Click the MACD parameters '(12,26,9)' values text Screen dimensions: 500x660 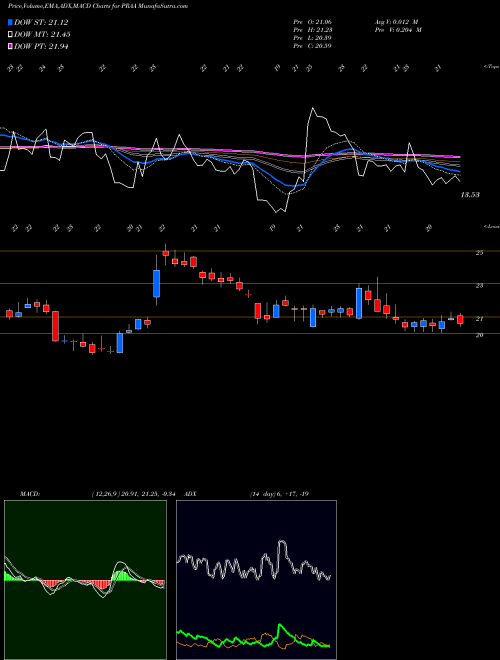click(x=136, y=494)
